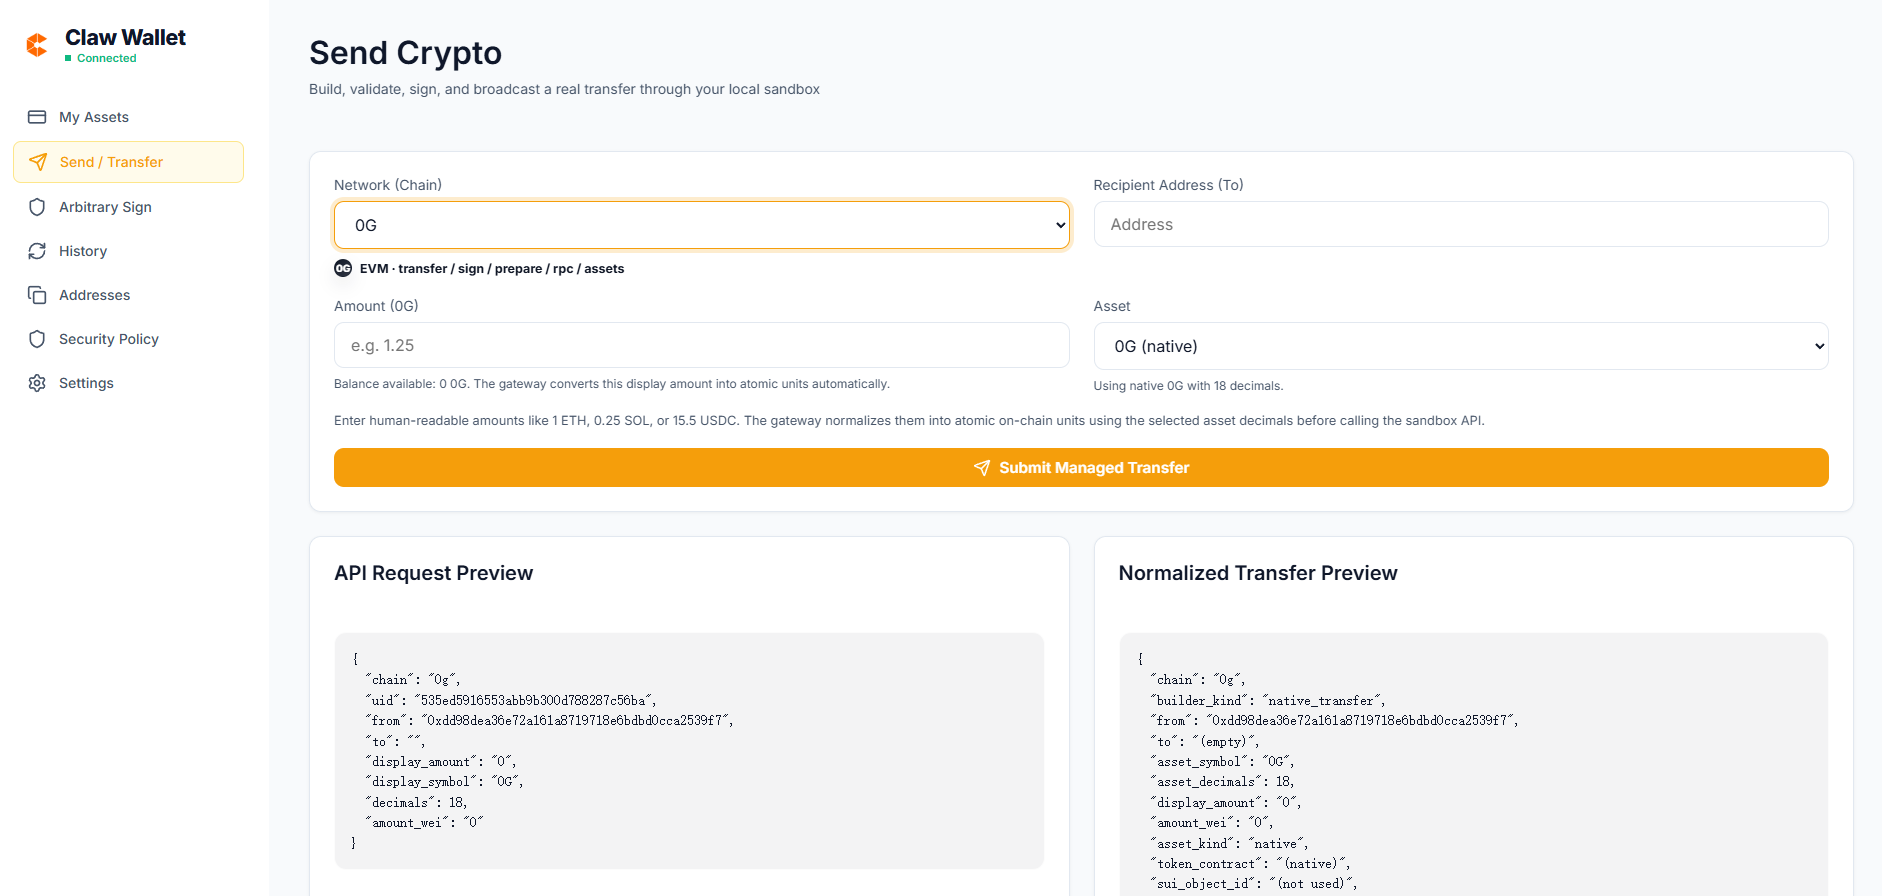Click the 0G chain badge icon
1882x896 pixels.
(x=343, y=268)
